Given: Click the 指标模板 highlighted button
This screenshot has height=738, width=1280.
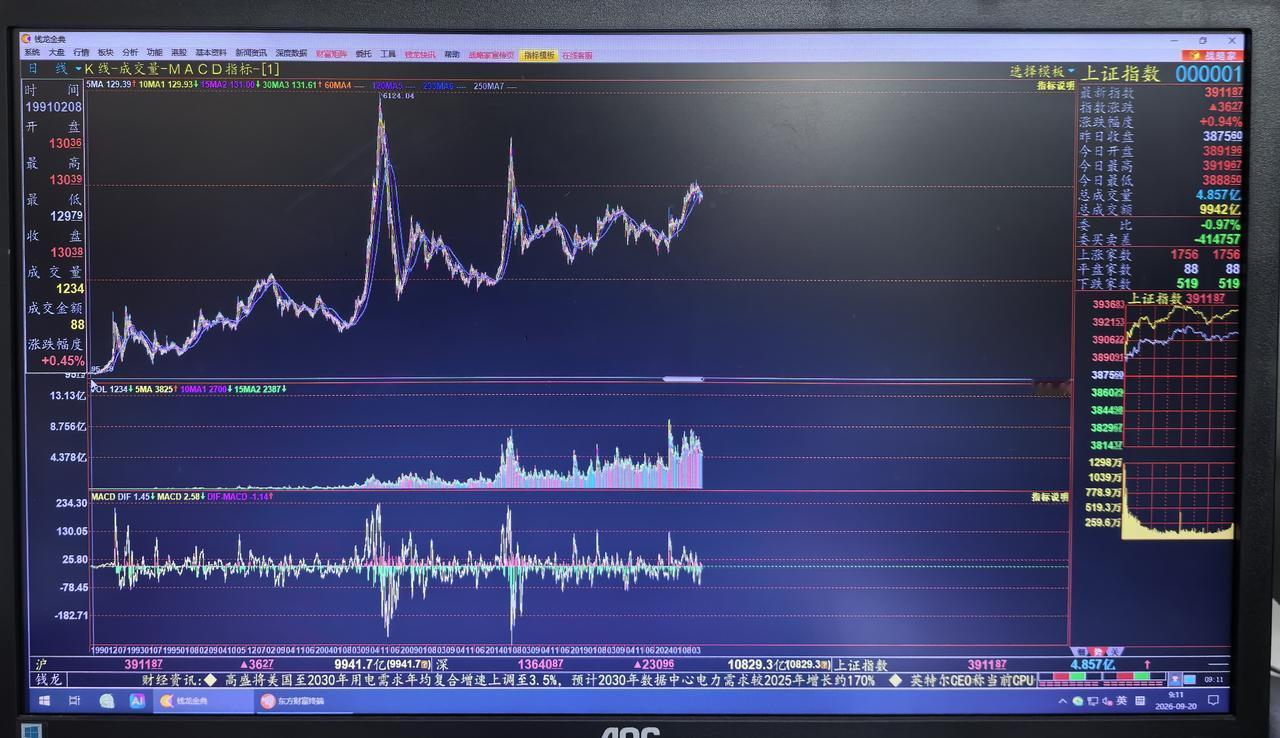Looking at the screenshot, I should click(539, 56).
